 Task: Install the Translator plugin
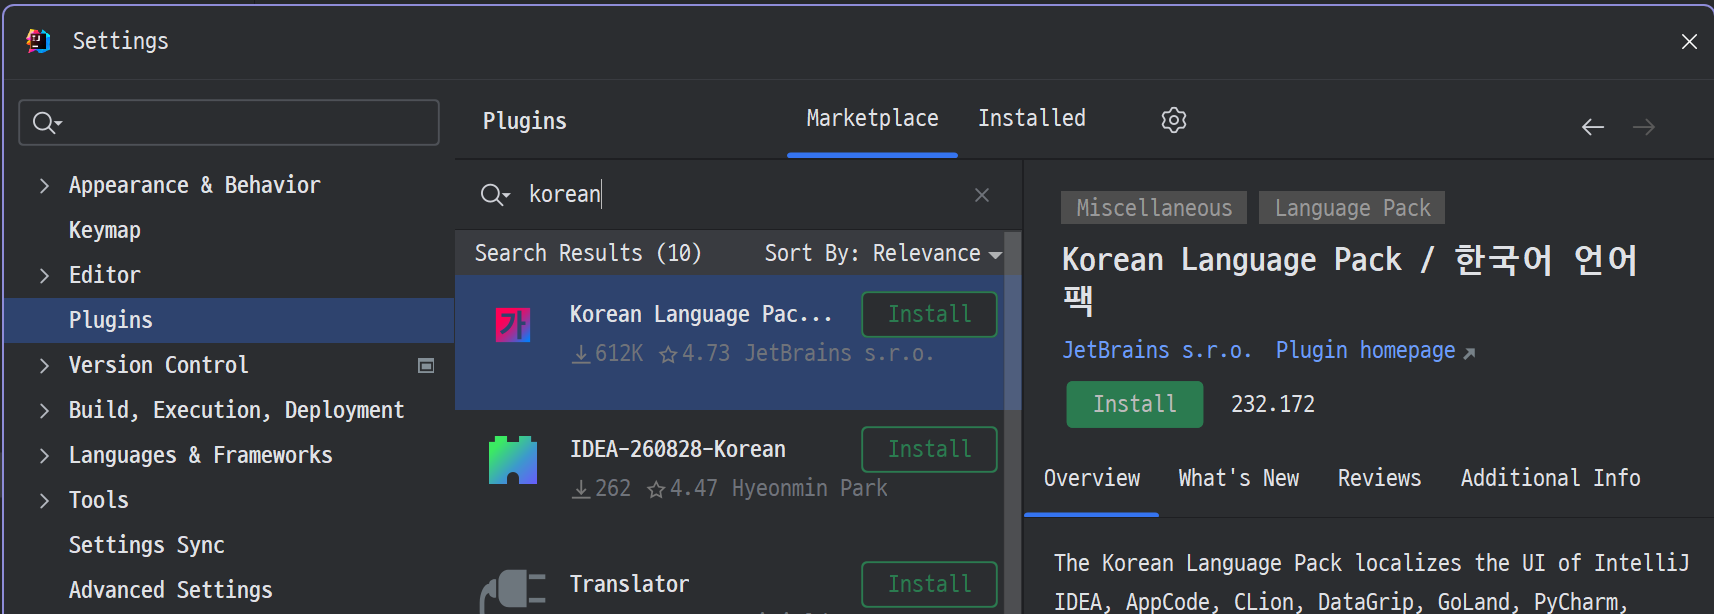coord(929,585)
